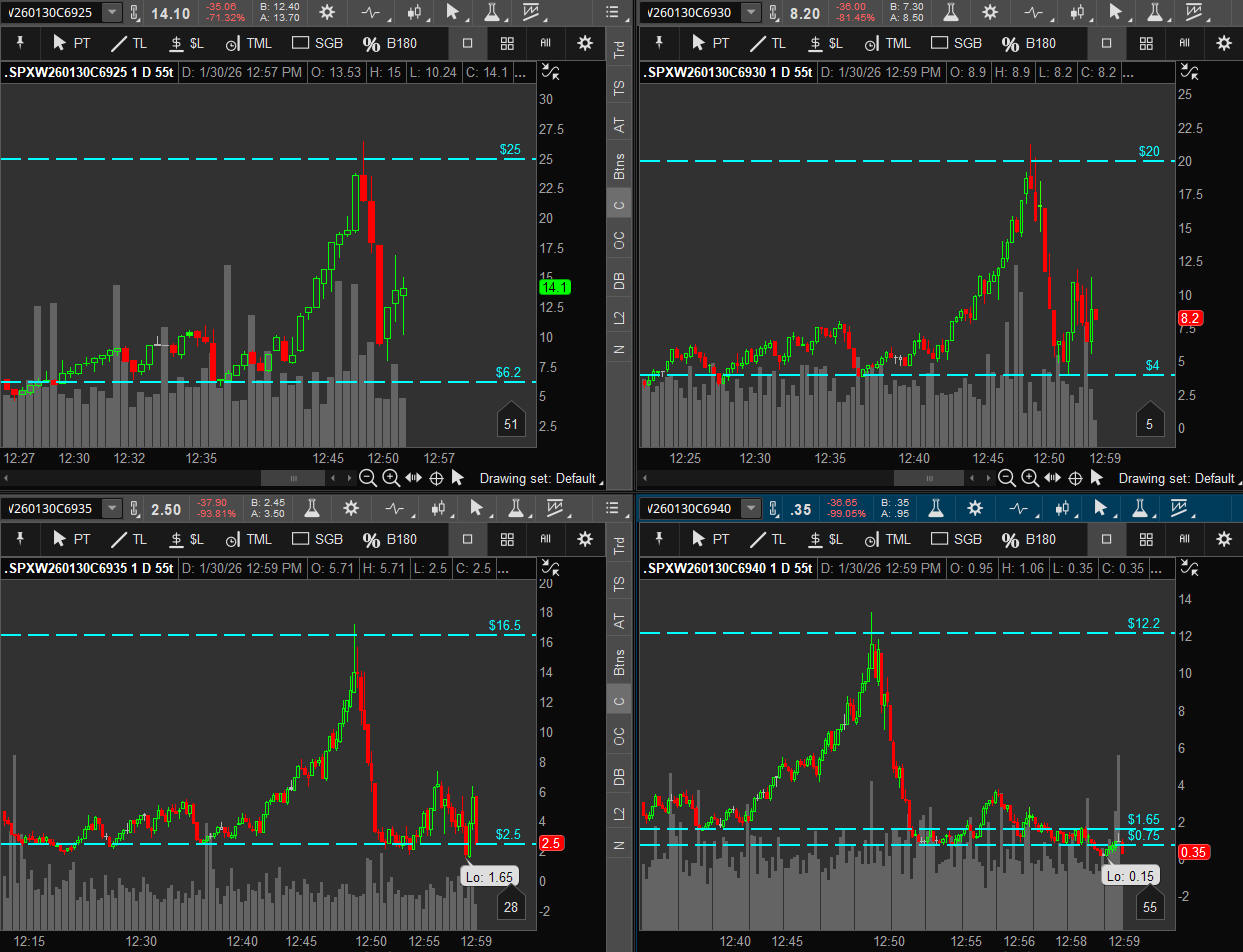Expand the Drawing set: Default menu on C6930
This screenshot has width=1243, height=952.
click(1176, 478)
